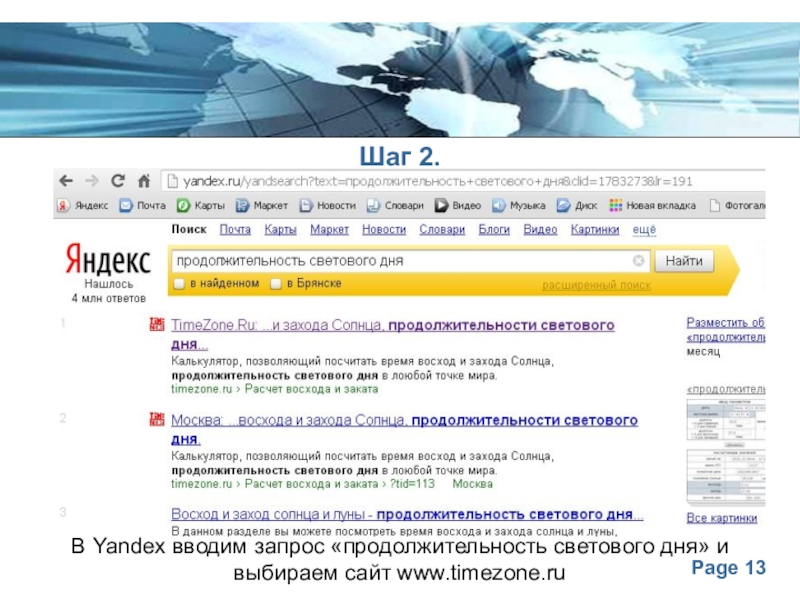Tick the 'в Брянске' checkbox
Screen dimensions: 800x600
[x=276, y=284]
